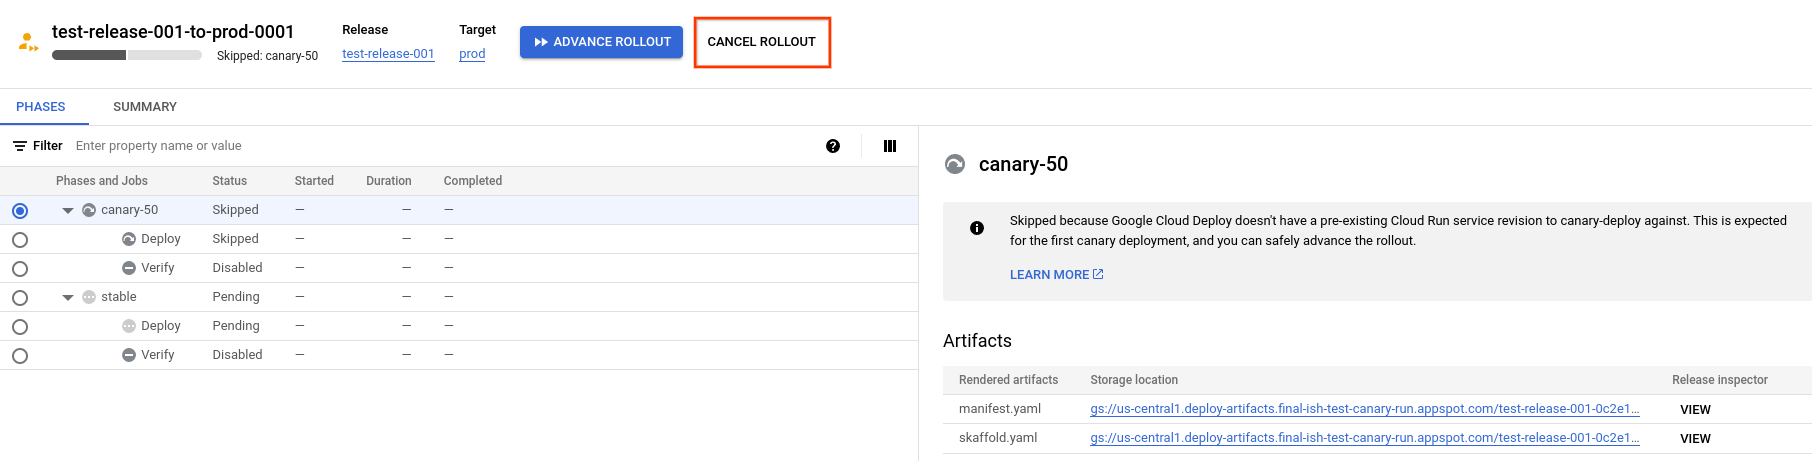
Task: Click the pending status icon beside stable
Action: tap(89, 297)
